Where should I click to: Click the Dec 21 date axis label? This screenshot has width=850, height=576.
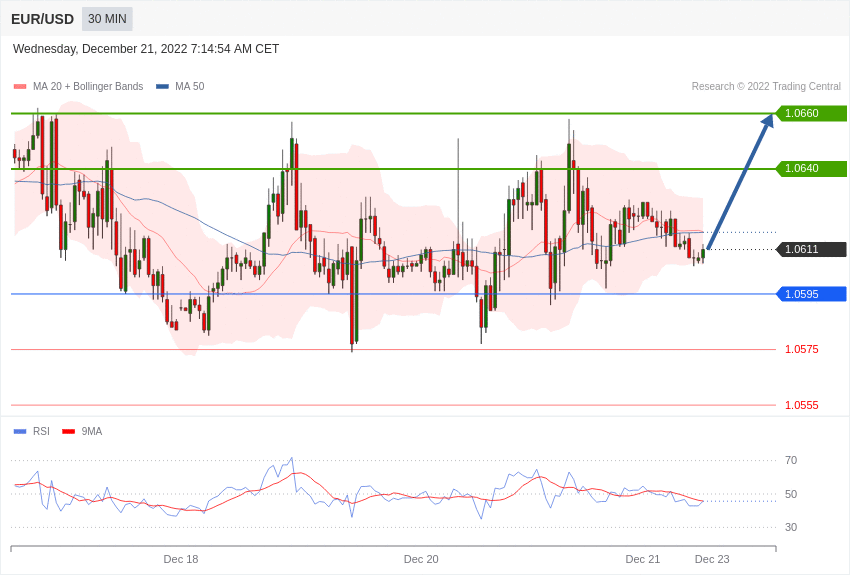coord(643,559)
